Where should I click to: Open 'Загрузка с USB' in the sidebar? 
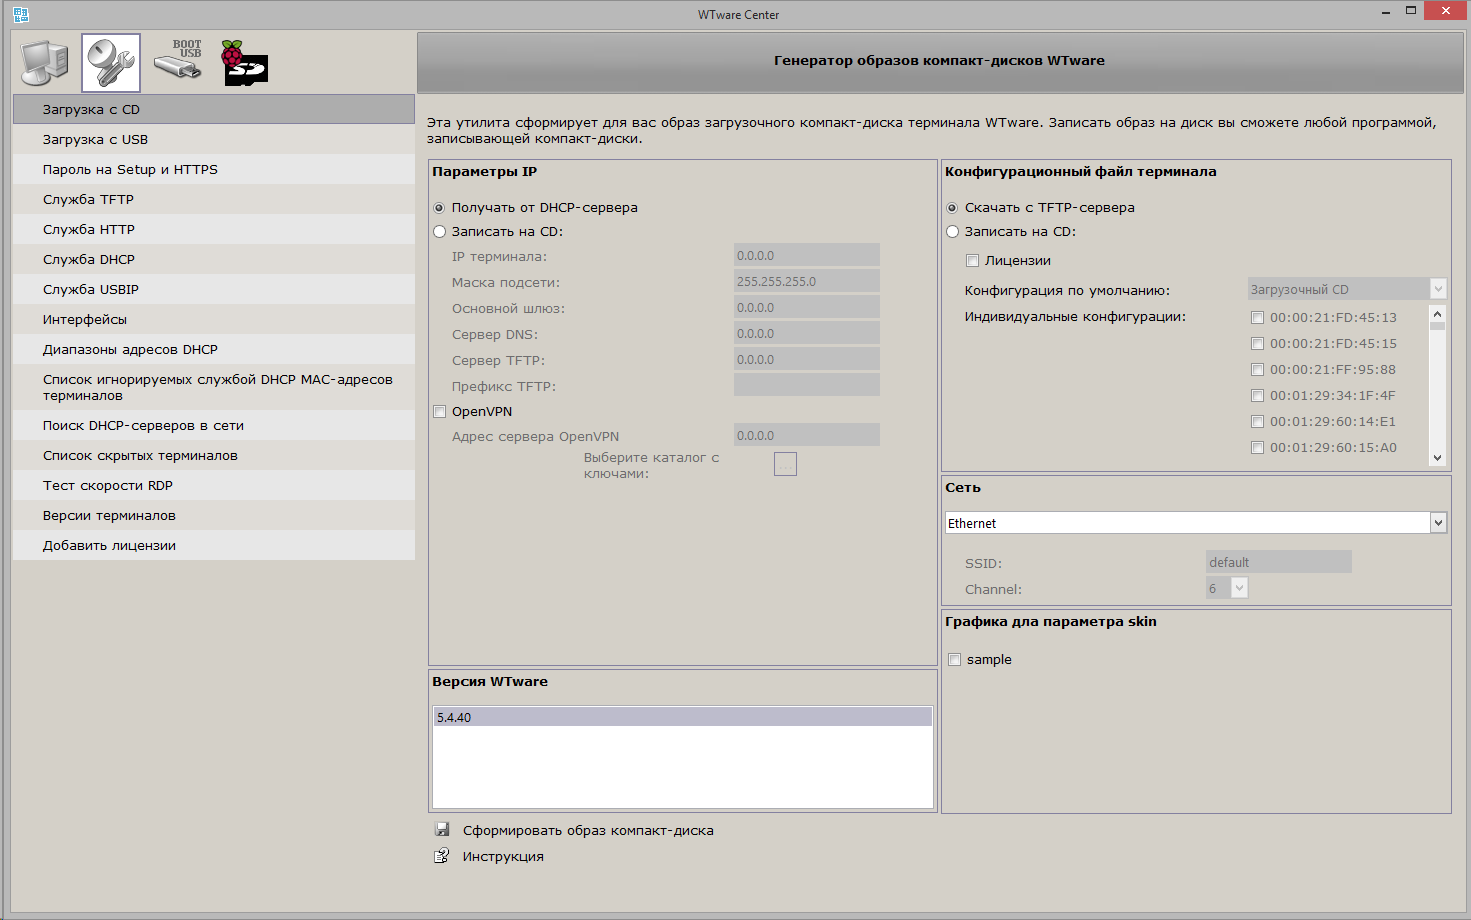tap(95, 140)
